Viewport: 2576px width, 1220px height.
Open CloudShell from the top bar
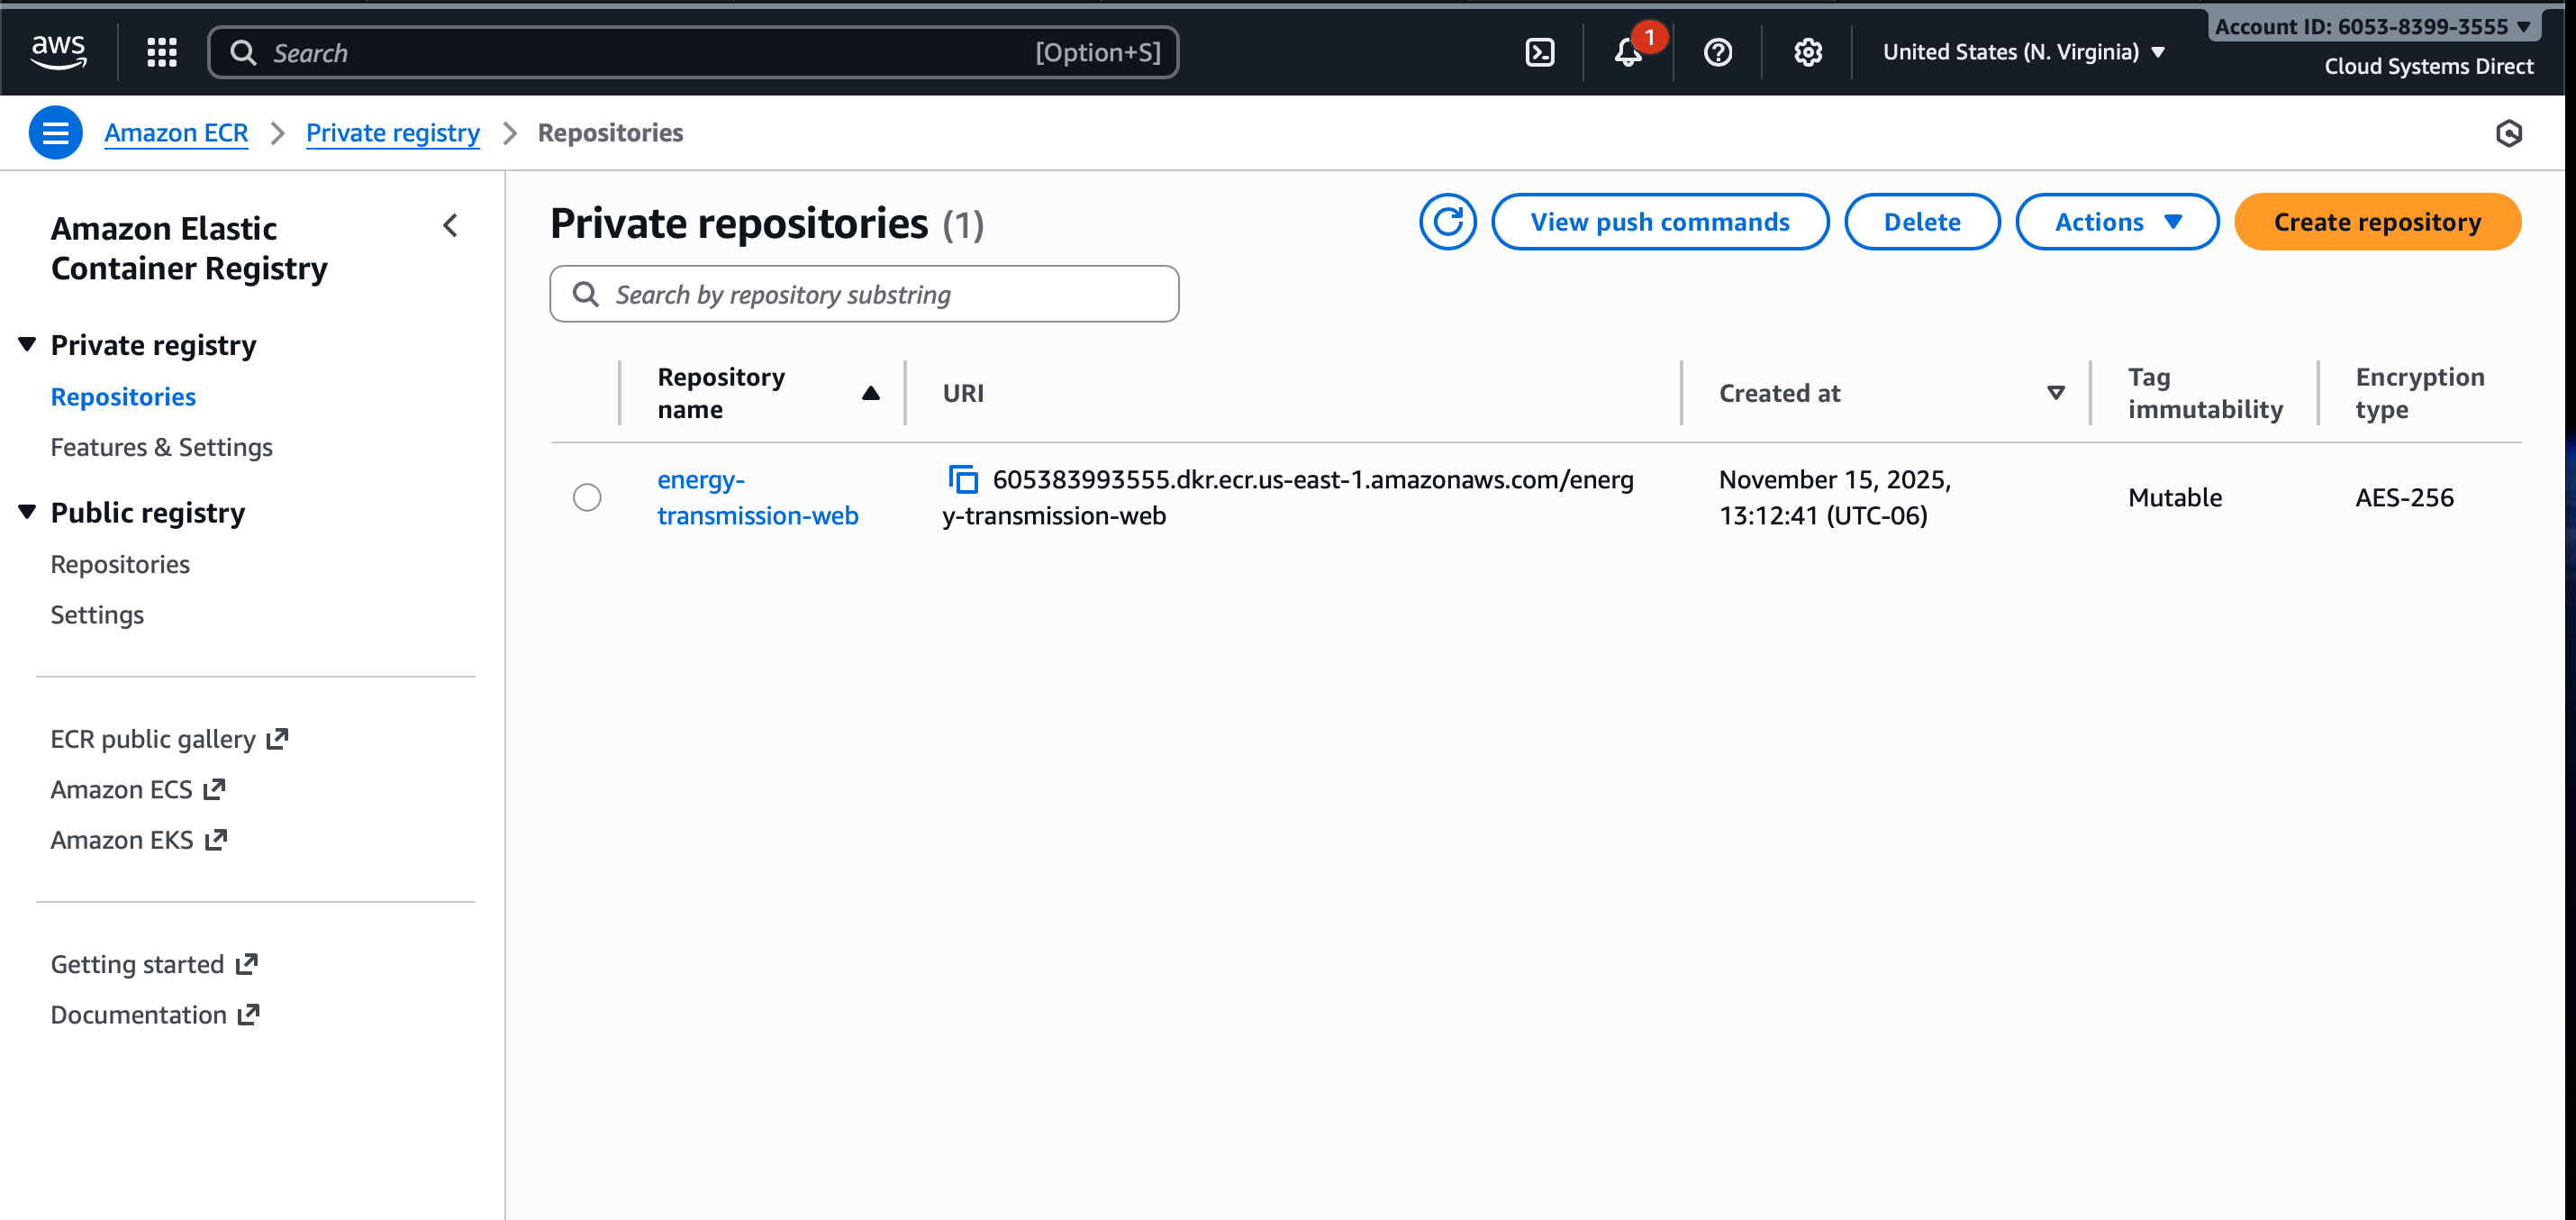pos(1539,52)
